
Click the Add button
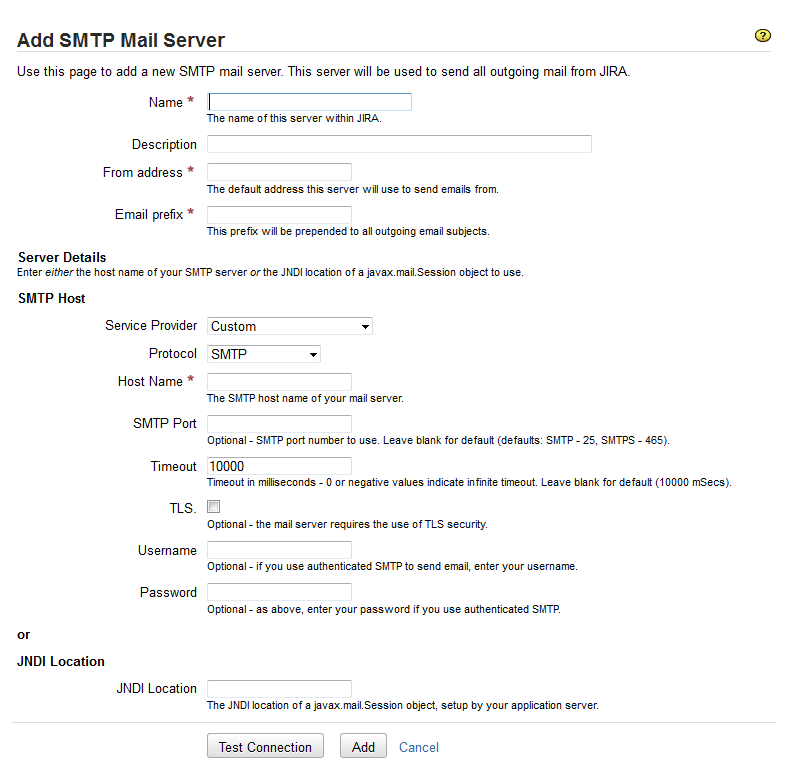click(363, 747)
